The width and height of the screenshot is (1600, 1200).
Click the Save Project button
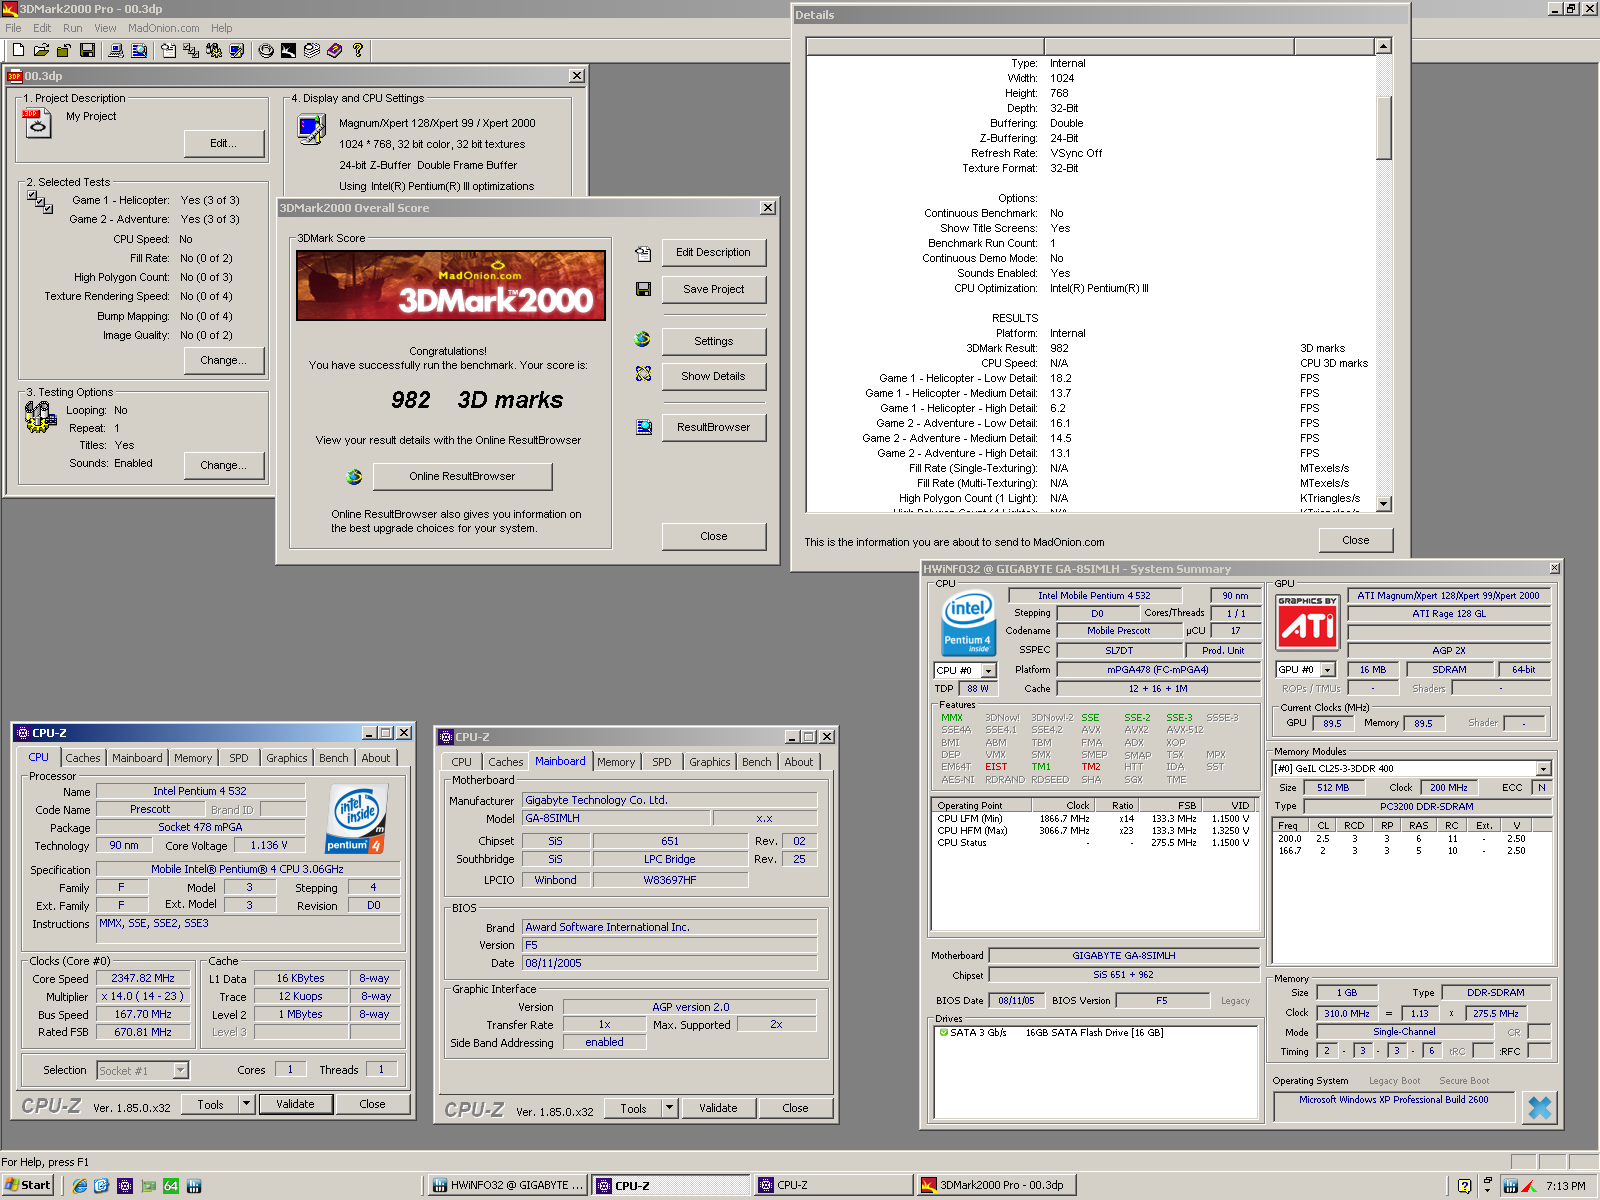click(x=713, y=289)
